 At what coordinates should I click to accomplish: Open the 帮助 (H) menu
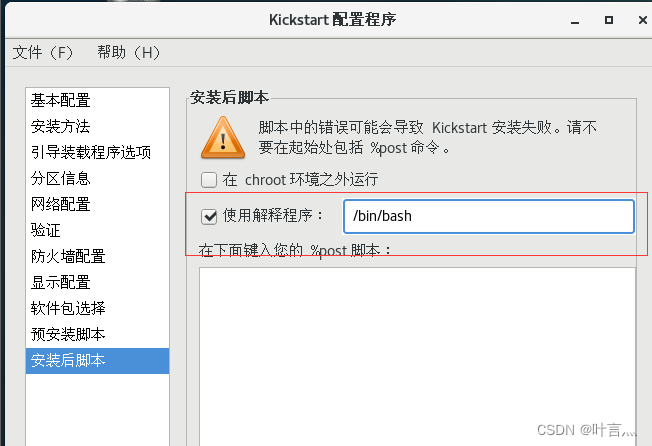pos(128,53)
